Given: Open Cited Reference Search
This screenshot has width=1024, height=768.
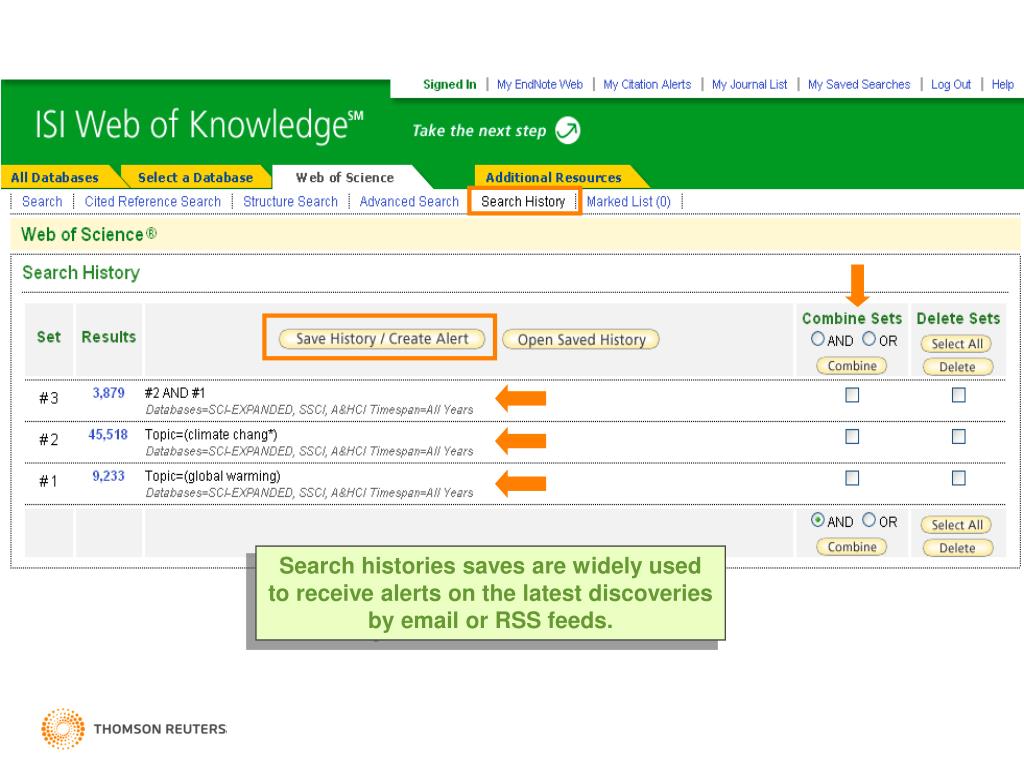Looking at the screenshot, I should pyautogui.click(x=153, y=202).
